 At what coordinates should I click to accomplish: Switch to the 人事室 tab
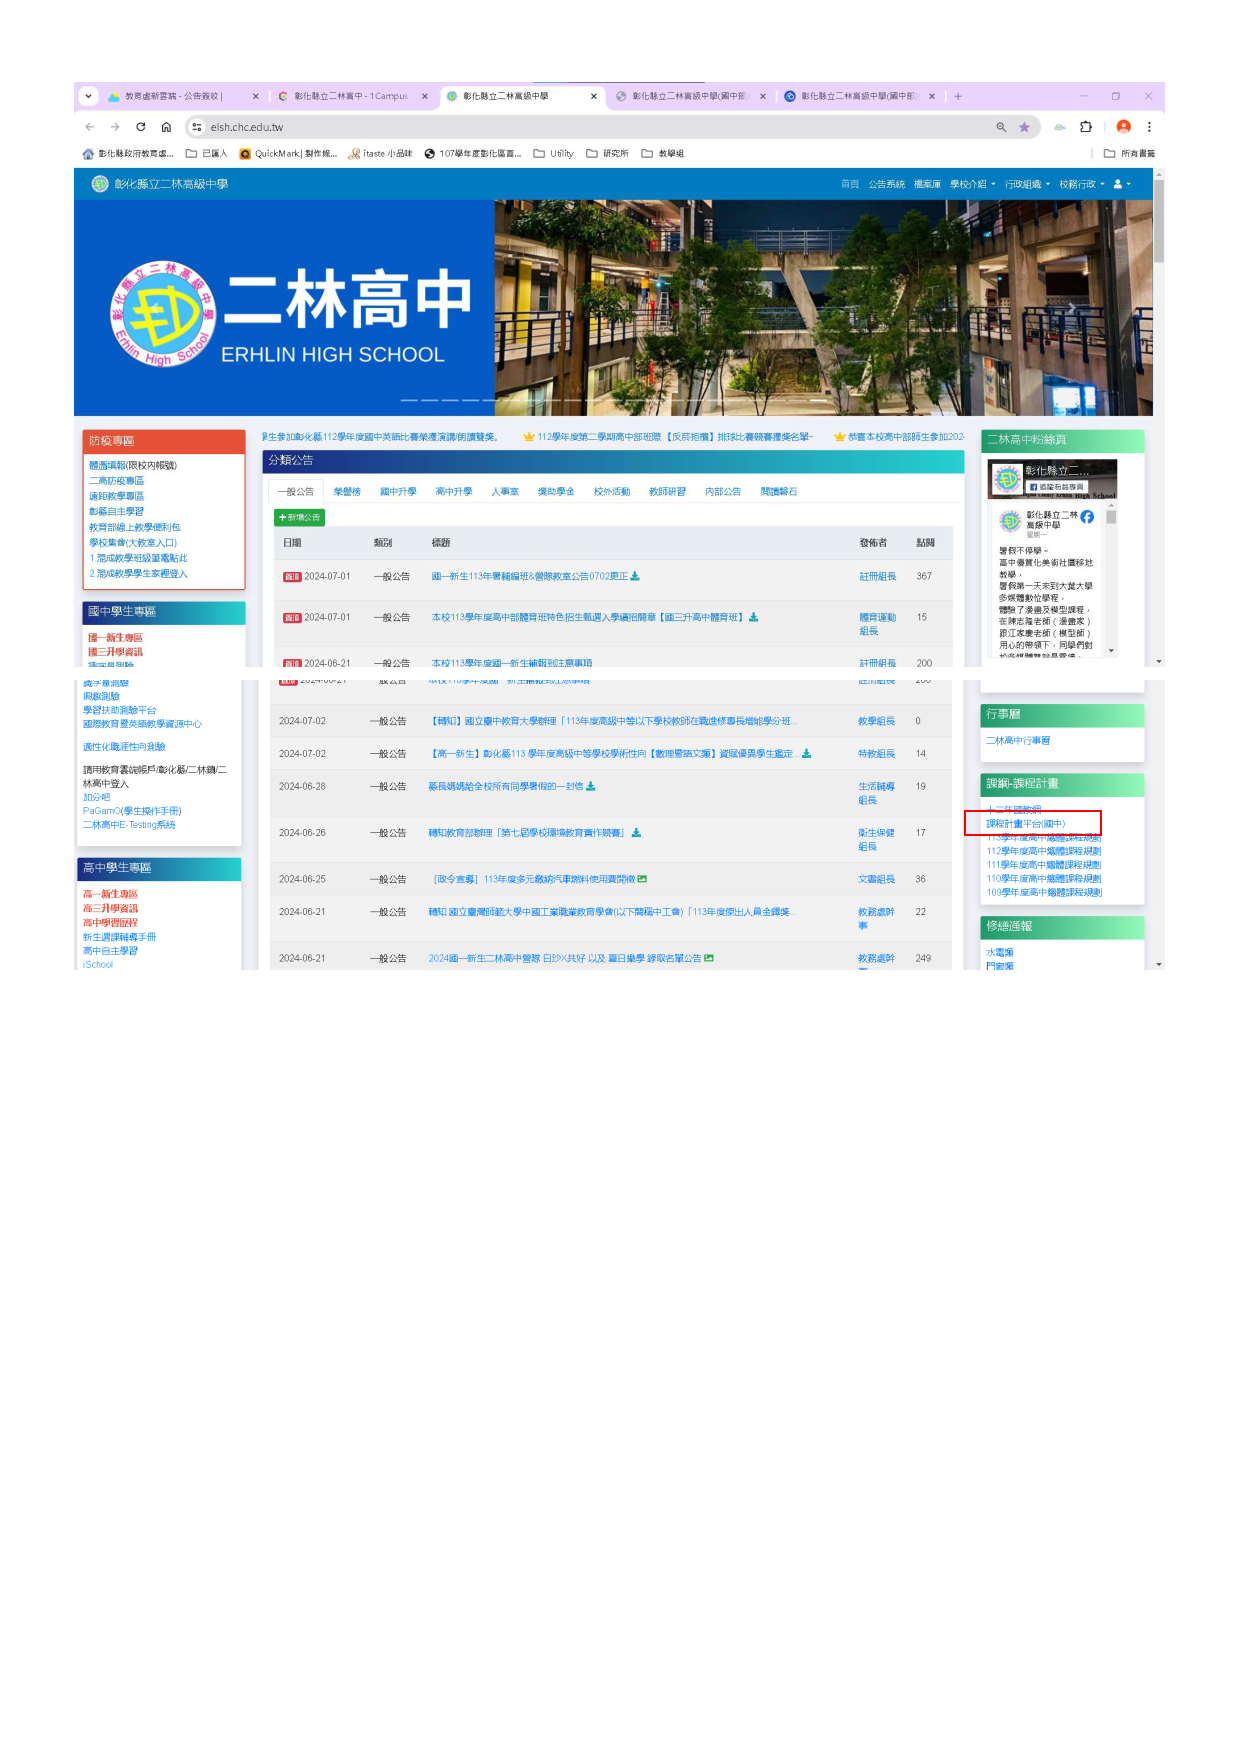point(505,492)
